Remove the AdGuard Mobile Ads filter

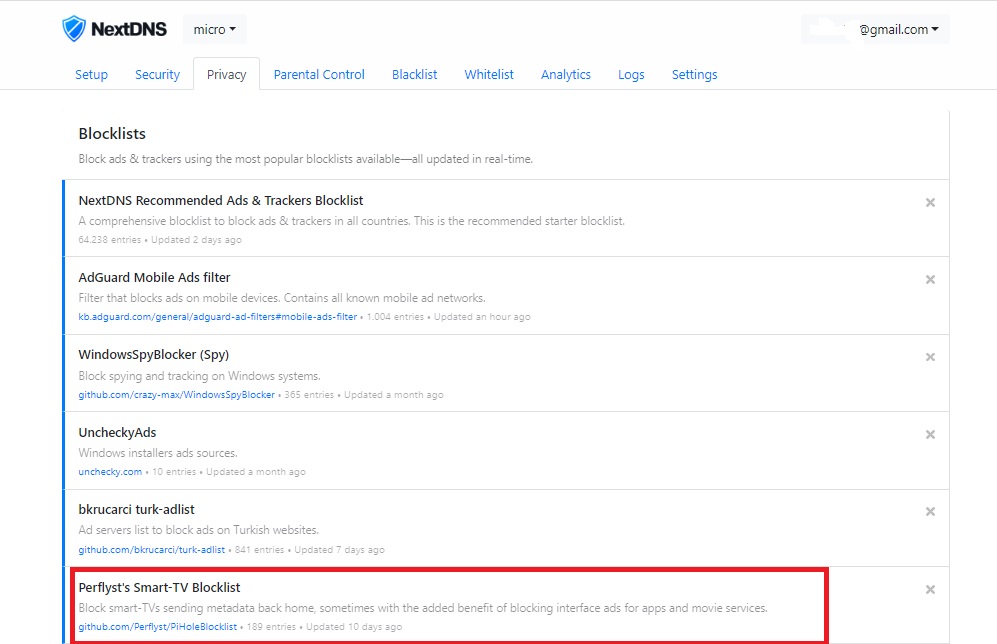[930, 280]
